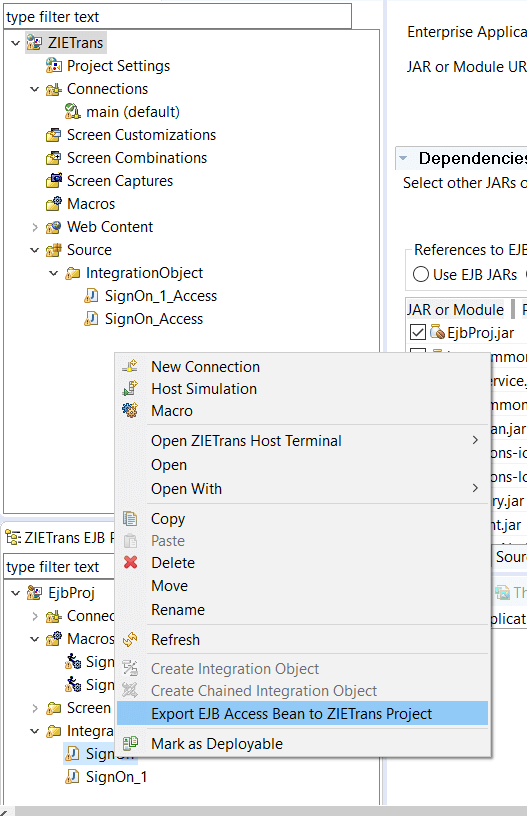Click the ZIETrans project icon
The height and width of the screenshot is (816, 527).
[34, 43]
